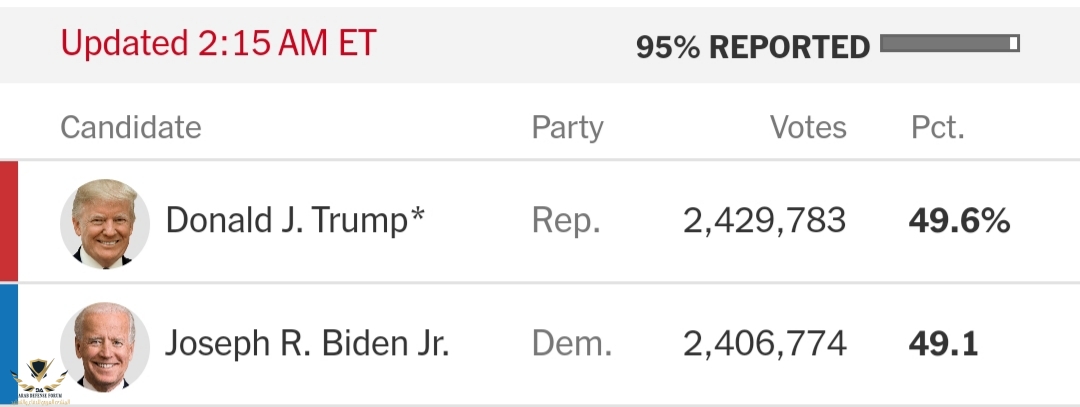Click the Arab Defense Forum watermark logo
The width and height of the screenshot is (1080, 407).
coord(40,381)
